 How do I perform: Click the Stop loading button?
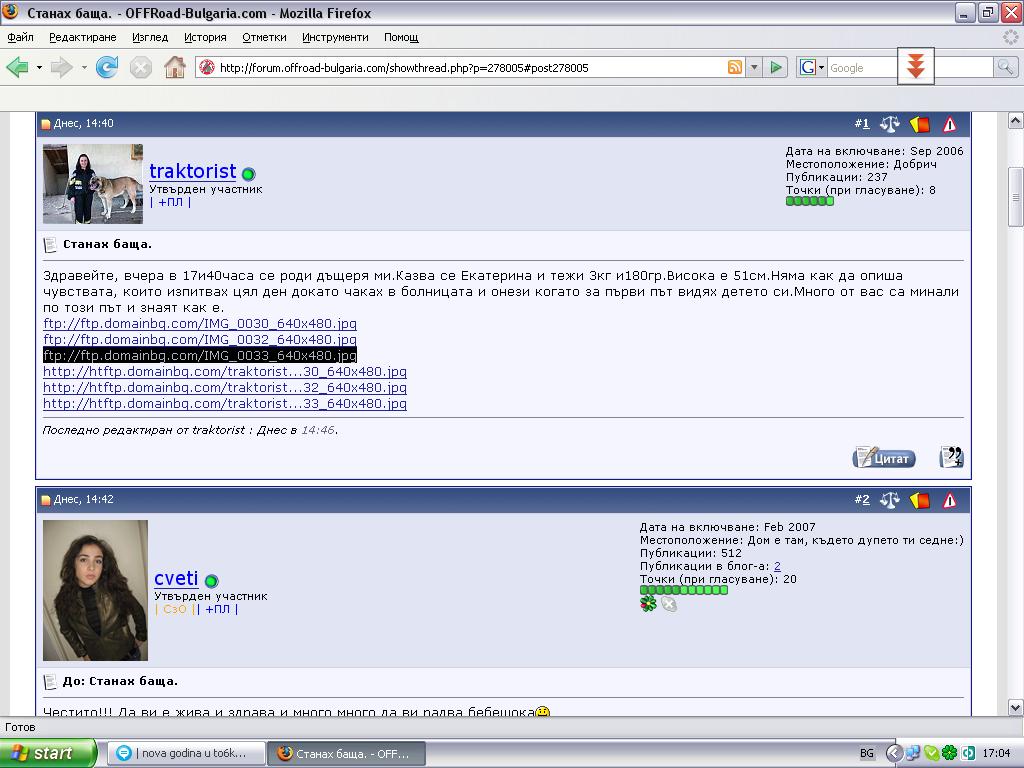(140, 67)
